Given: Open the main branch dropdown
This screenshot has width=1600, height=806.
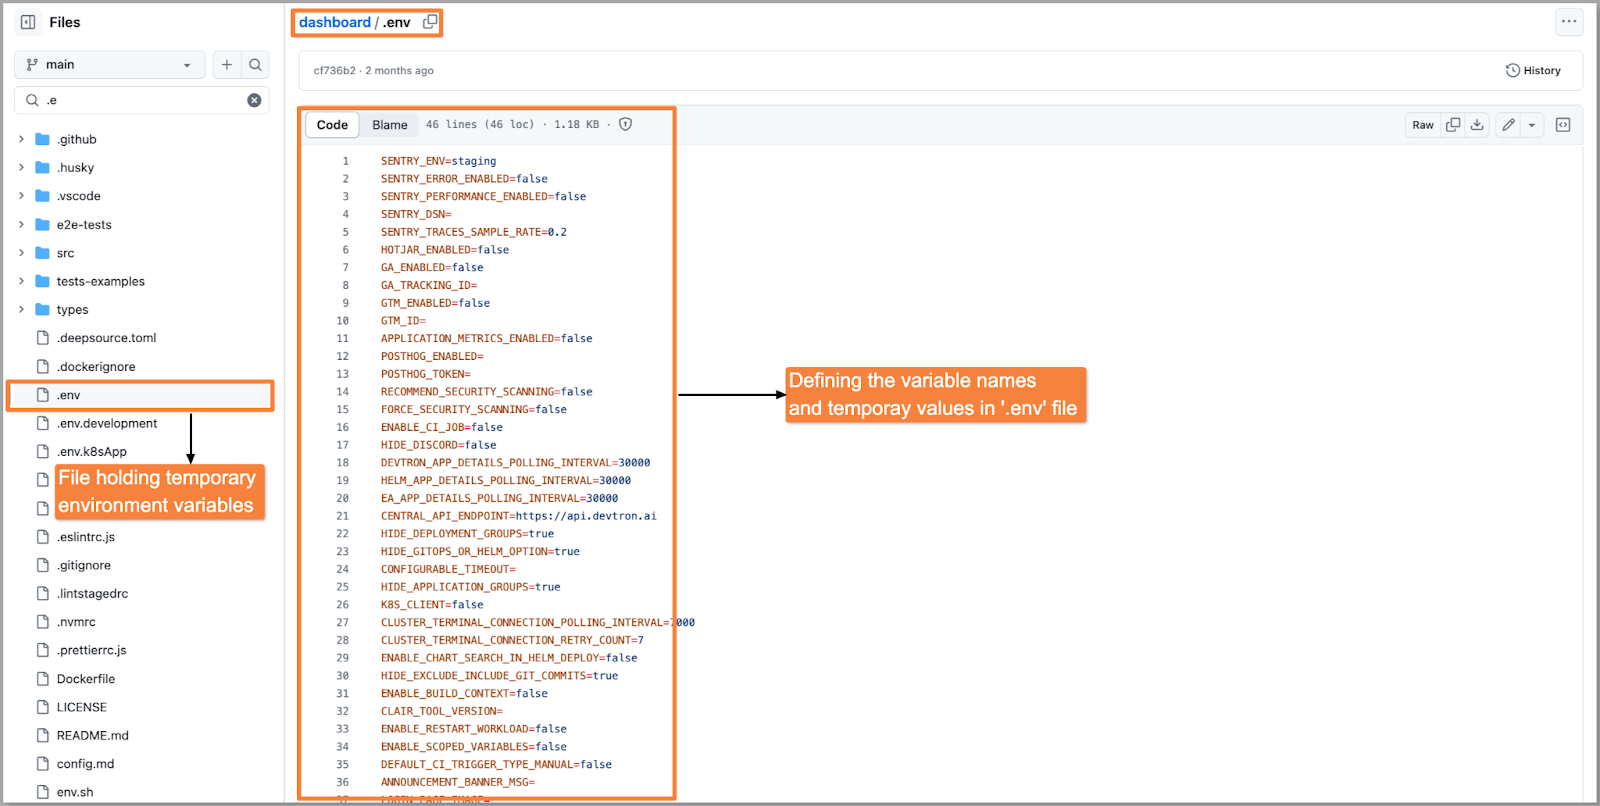Looking at the screenshot, I should pos(110,65).
